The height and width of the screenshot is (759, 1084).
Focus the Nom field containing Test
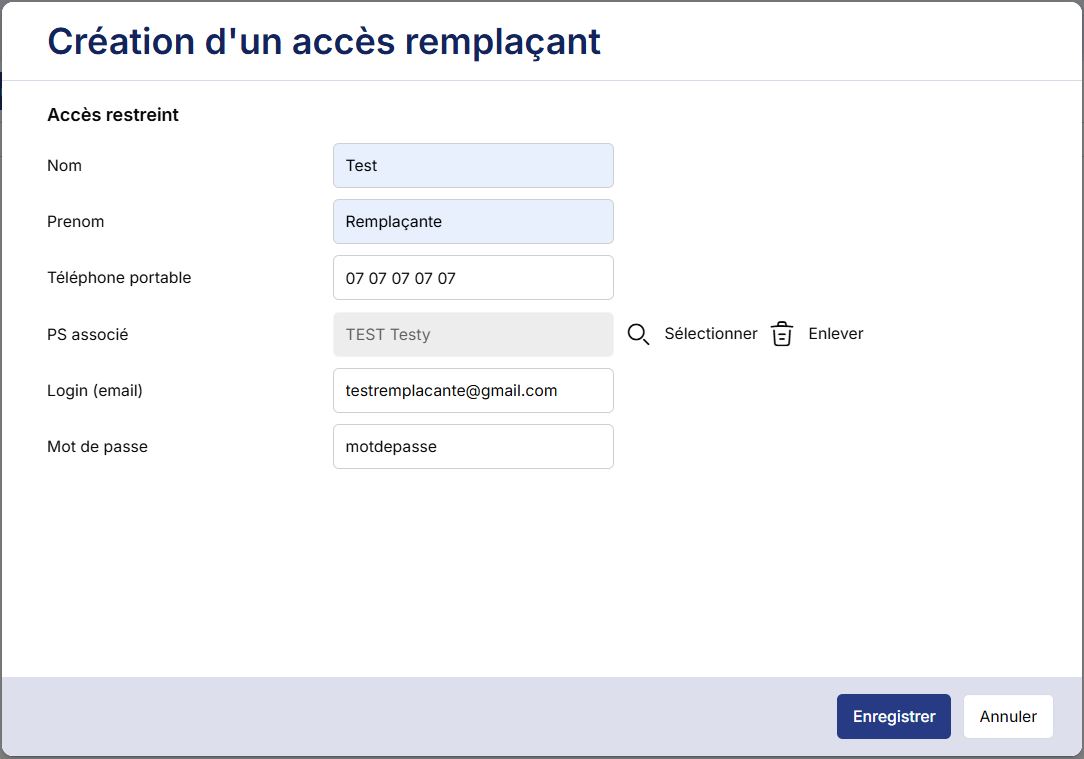pos(473,166)
